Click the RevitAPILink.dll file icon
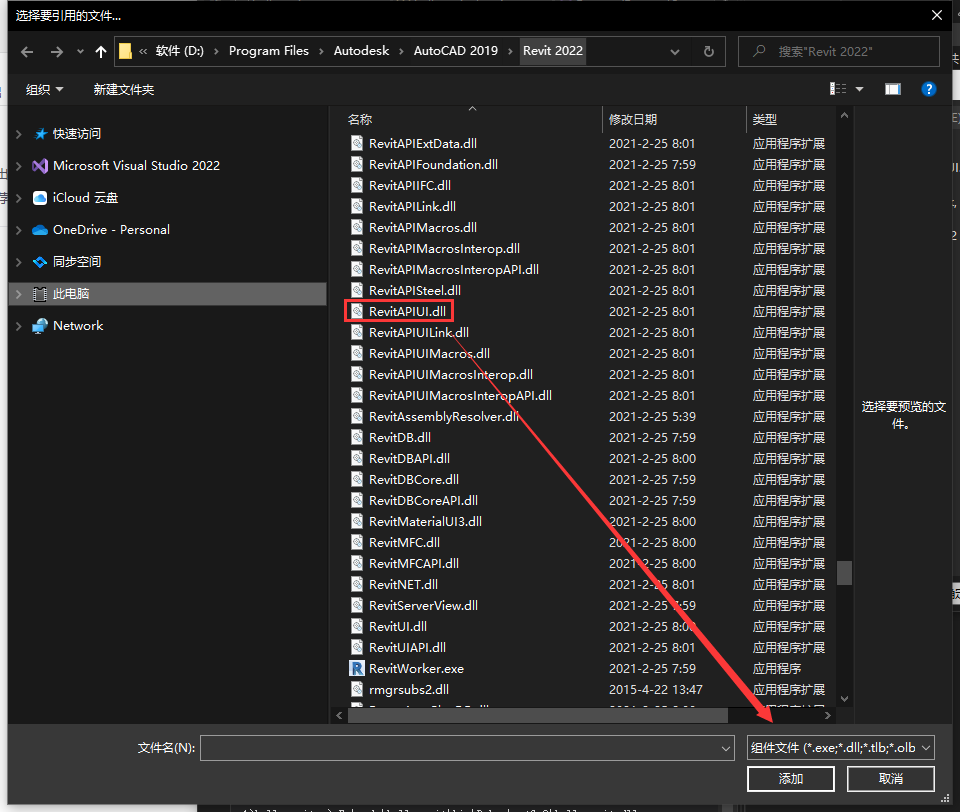960x812 pixels. tap(357, 206)
